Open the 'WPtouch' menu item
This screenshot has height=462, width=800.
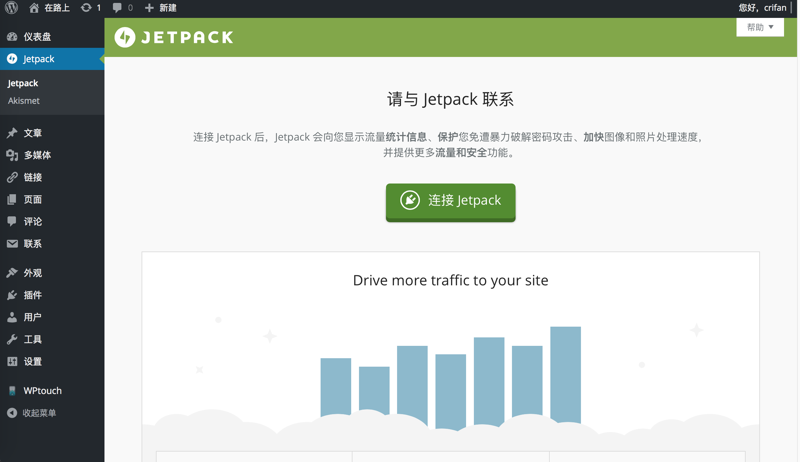coord(52,391)
